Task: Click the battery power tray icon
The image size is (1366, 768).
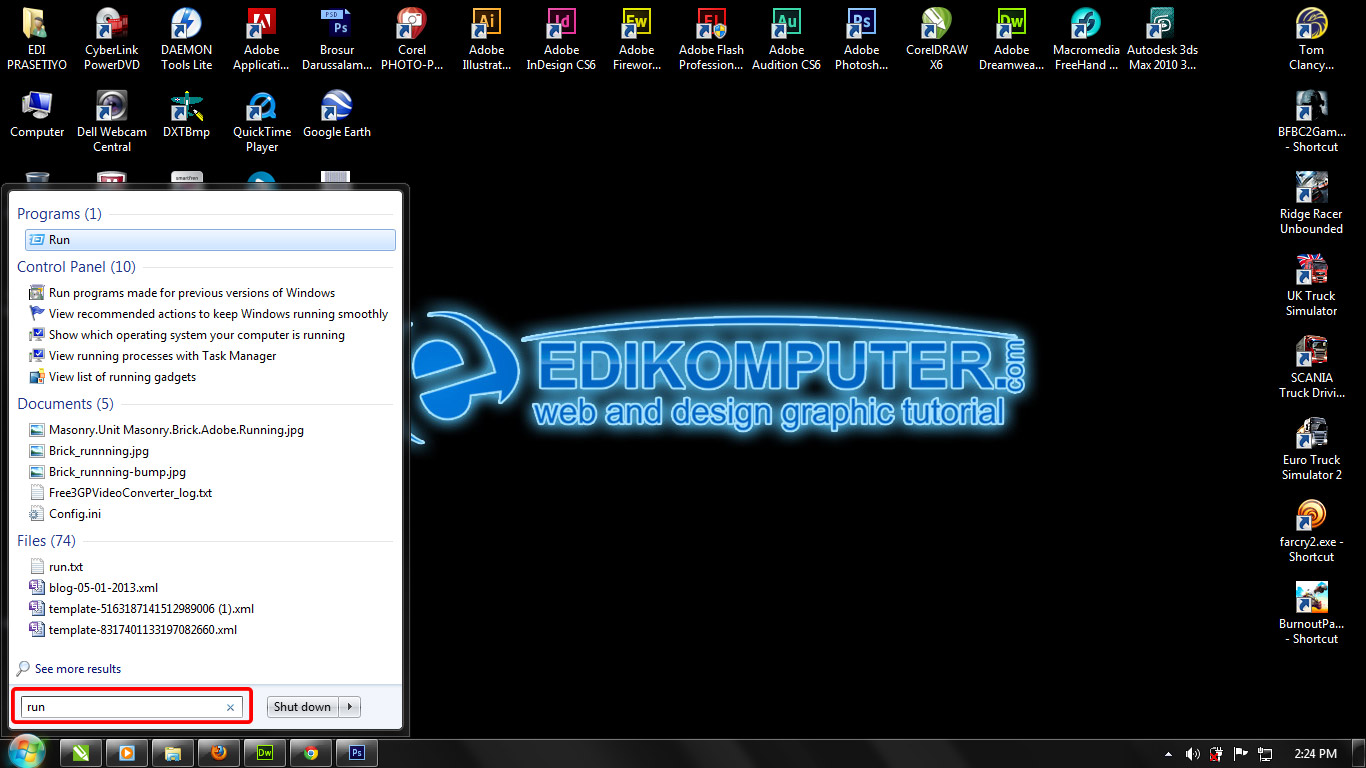Action: (x=1217, y=754)
